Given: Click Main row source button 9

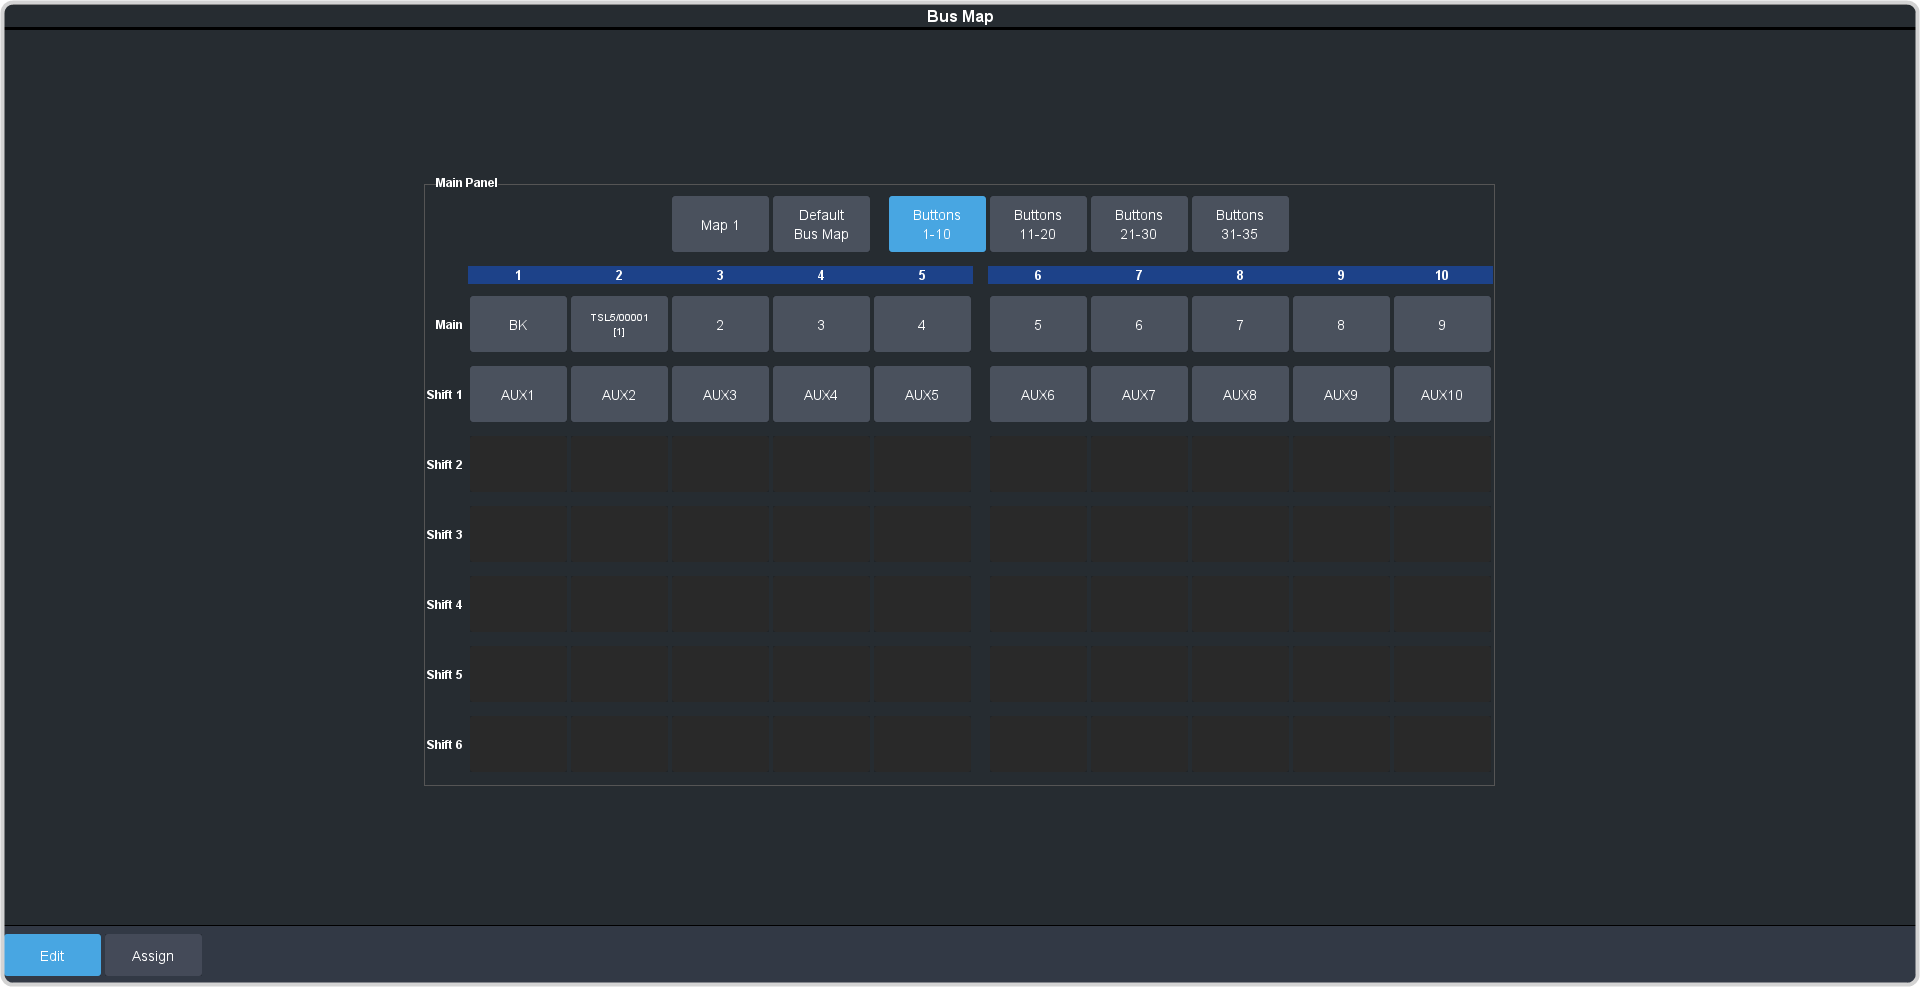Looking at the screenshot, I should click(1442, 324).
